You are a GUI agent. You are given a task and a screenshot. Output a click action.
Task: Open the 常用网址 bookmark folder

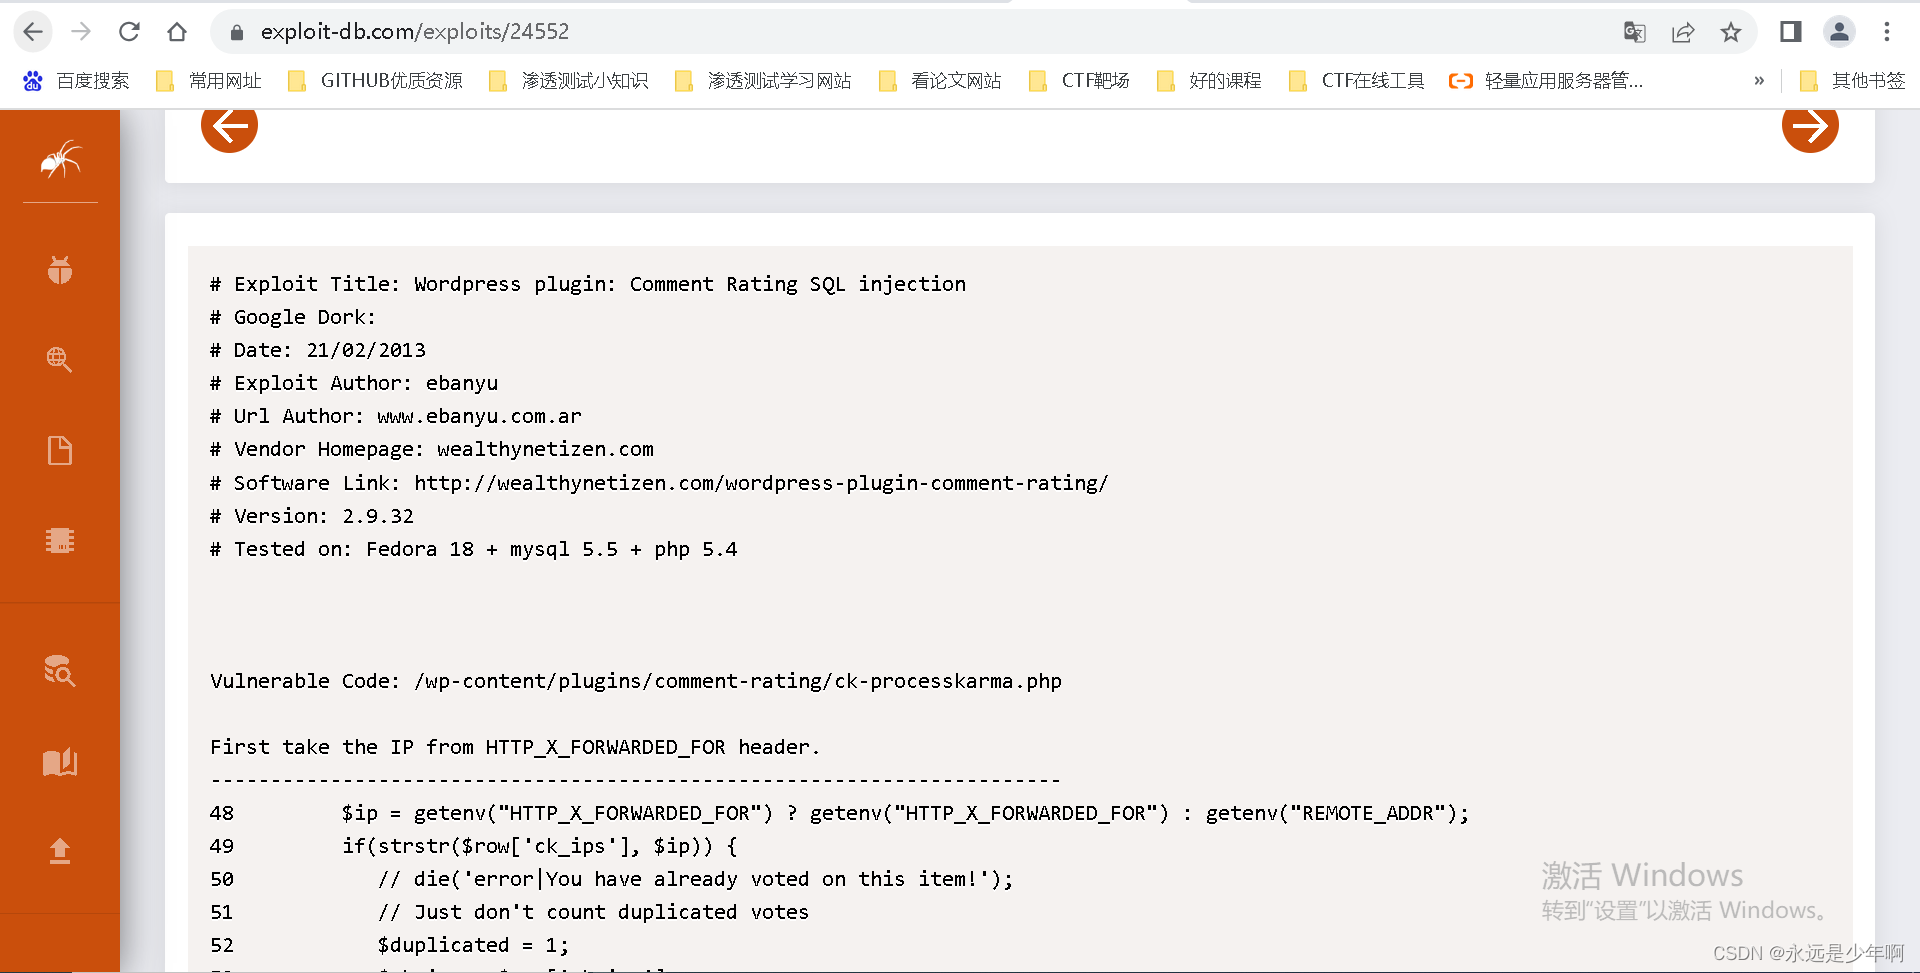click(x=209, y=81)
